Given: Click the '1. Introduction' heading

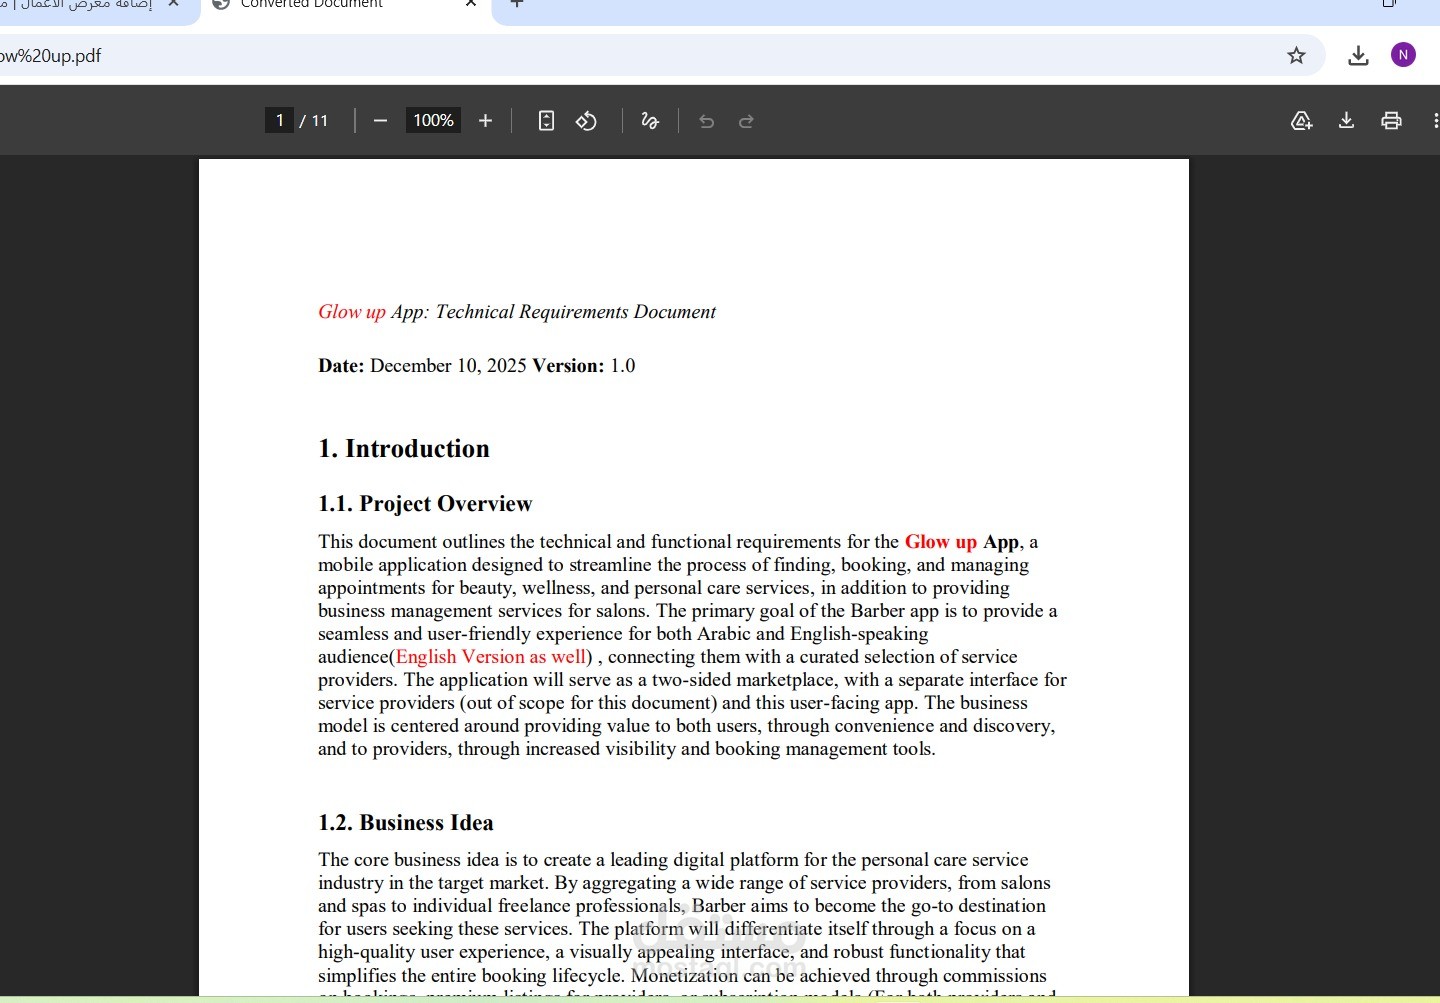Looking at the screenshot, I should pos(404,449).
